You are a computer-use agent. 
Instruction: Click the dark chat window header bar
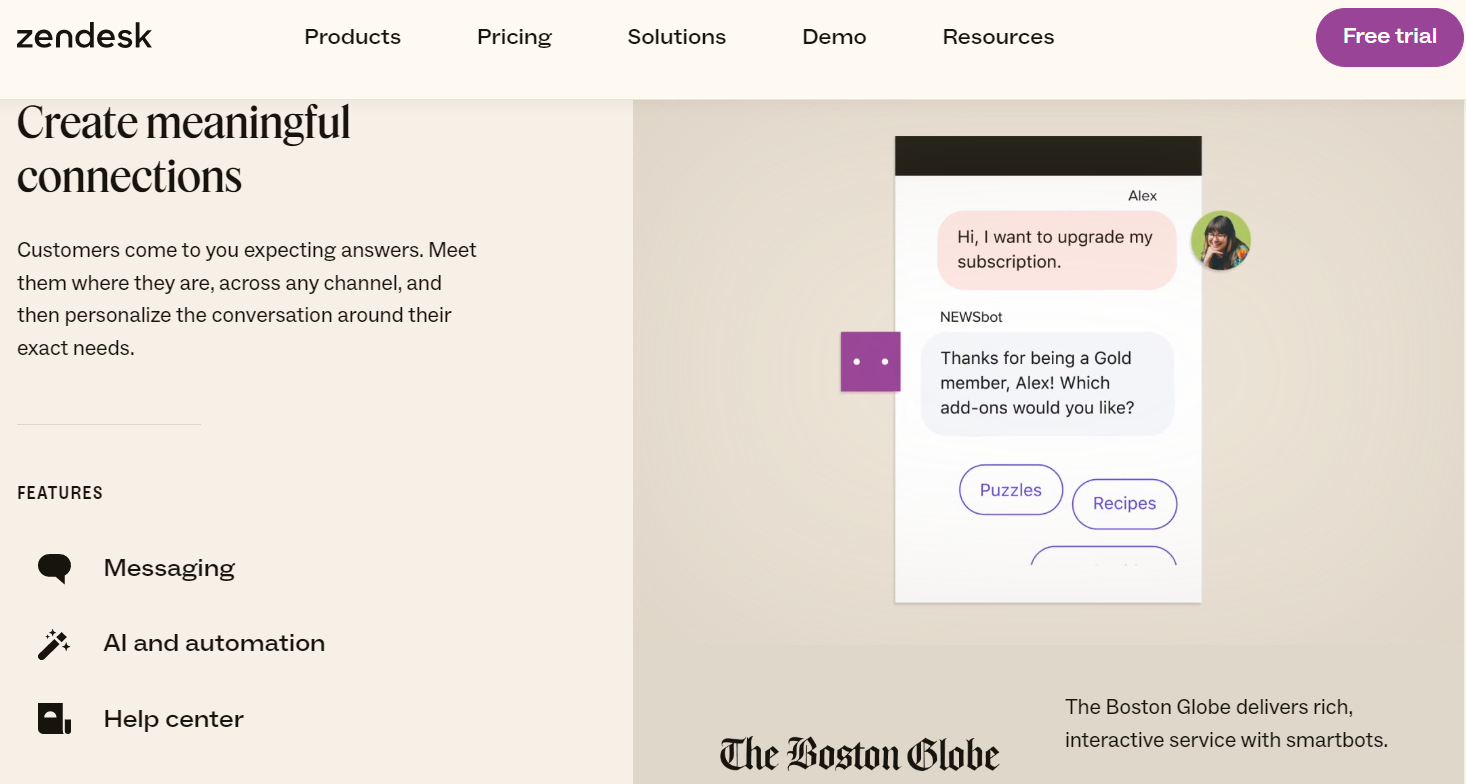click(x=1048, y=156)
